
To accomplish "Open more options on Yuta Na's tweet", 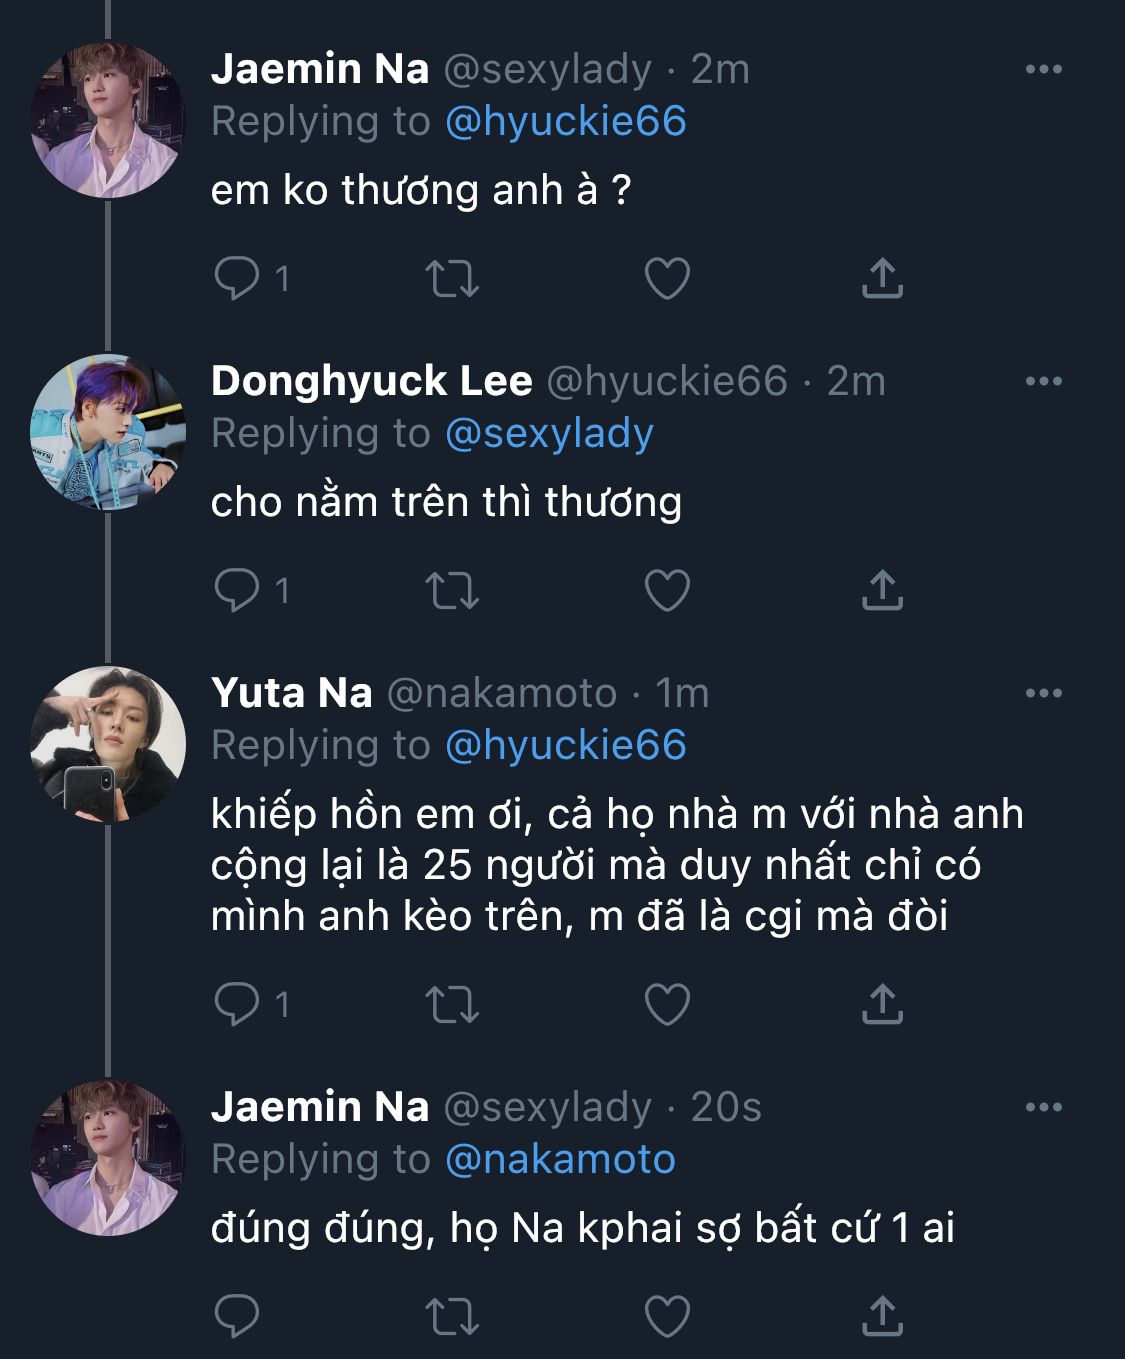I will tap(1043, 693).
